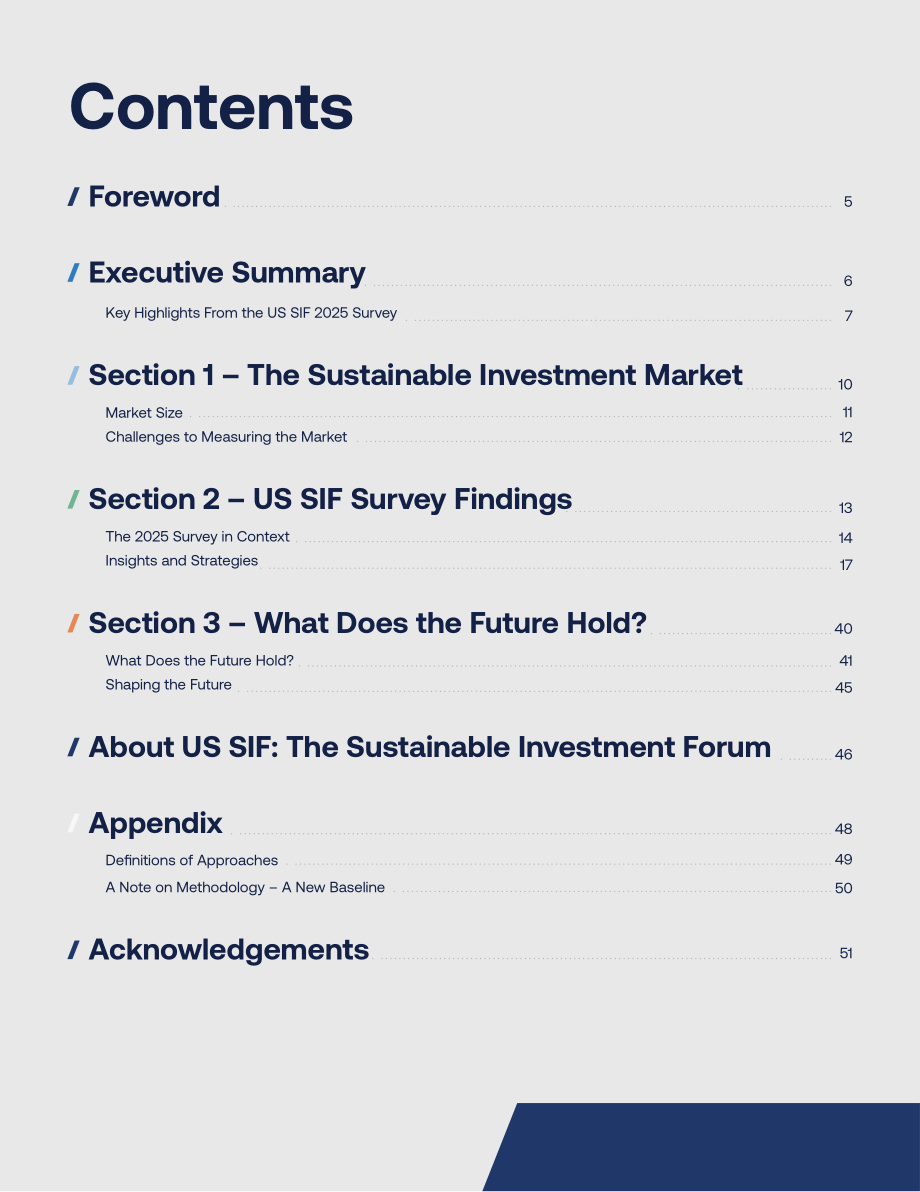Open Insights and Strategies entry
This screenshot has height=1192, width=920.
tap(182, 561)
